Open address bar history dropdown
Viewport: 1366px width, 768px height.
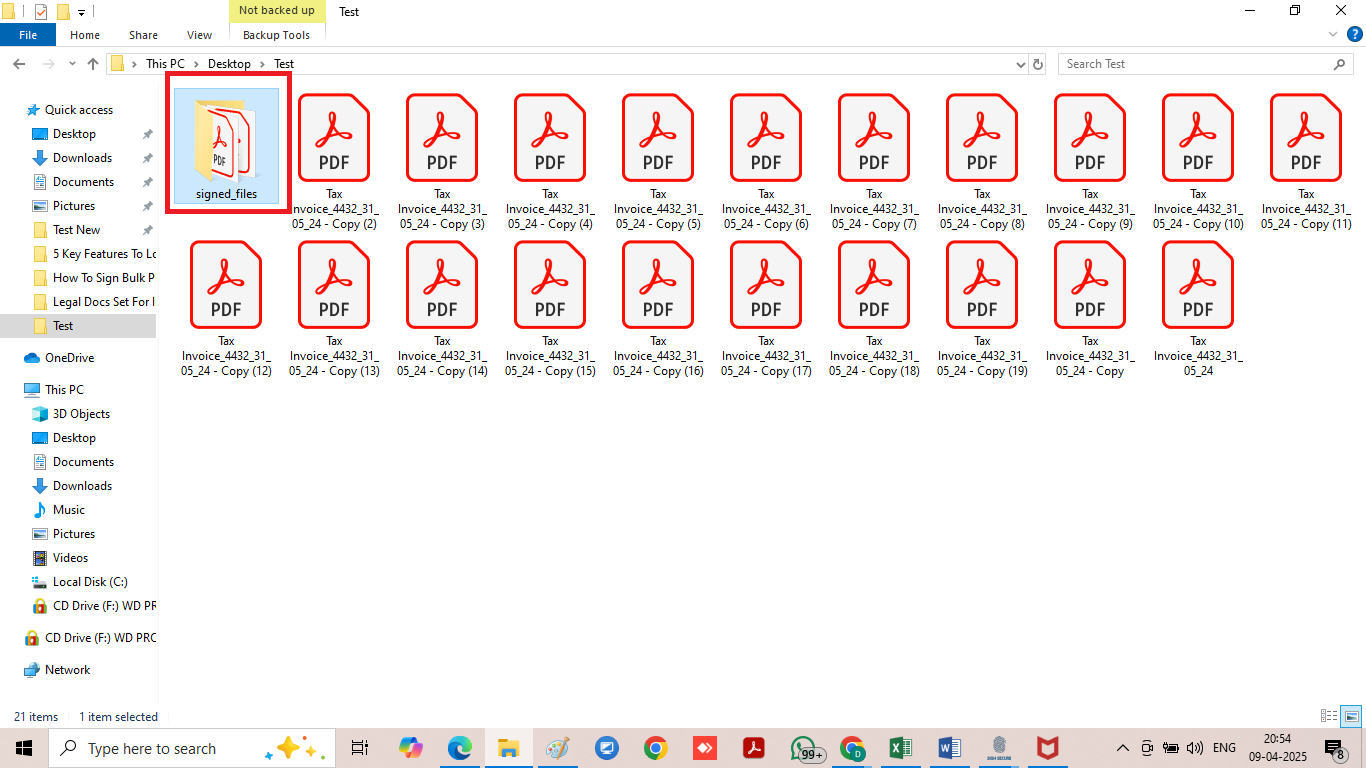[1020, 64]
